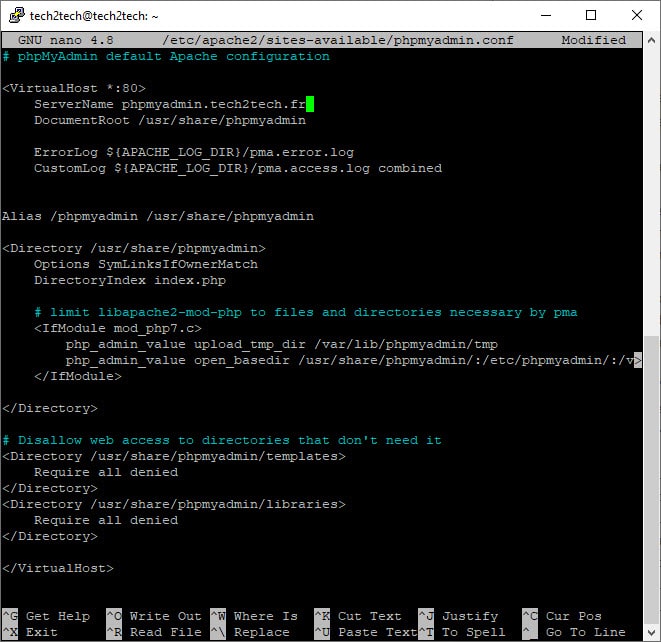Place cursor on the DocumentRoot line
Image resolution: width=661 pixels, height=642 pixels.
pyautogui.click(x=169, y=120)
